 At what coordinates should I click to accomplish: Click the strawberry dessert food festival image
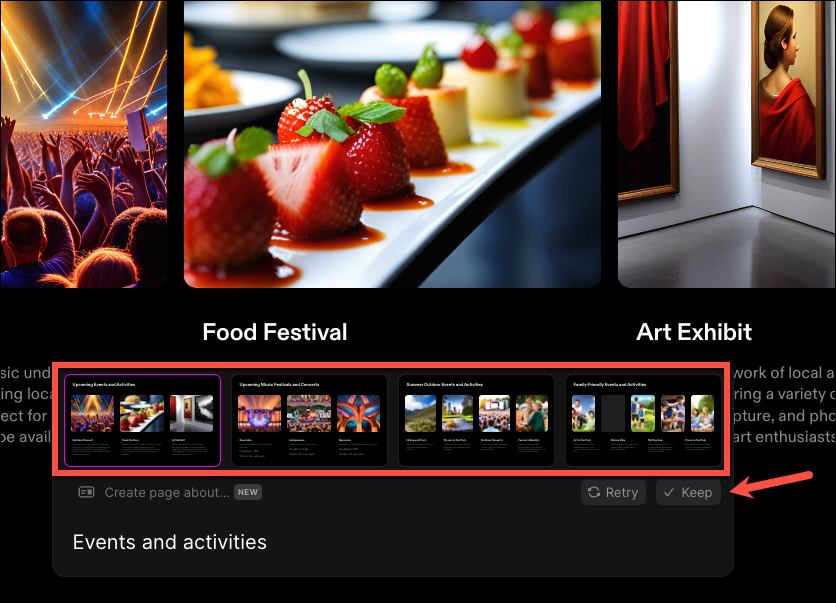tap(392, 144)
